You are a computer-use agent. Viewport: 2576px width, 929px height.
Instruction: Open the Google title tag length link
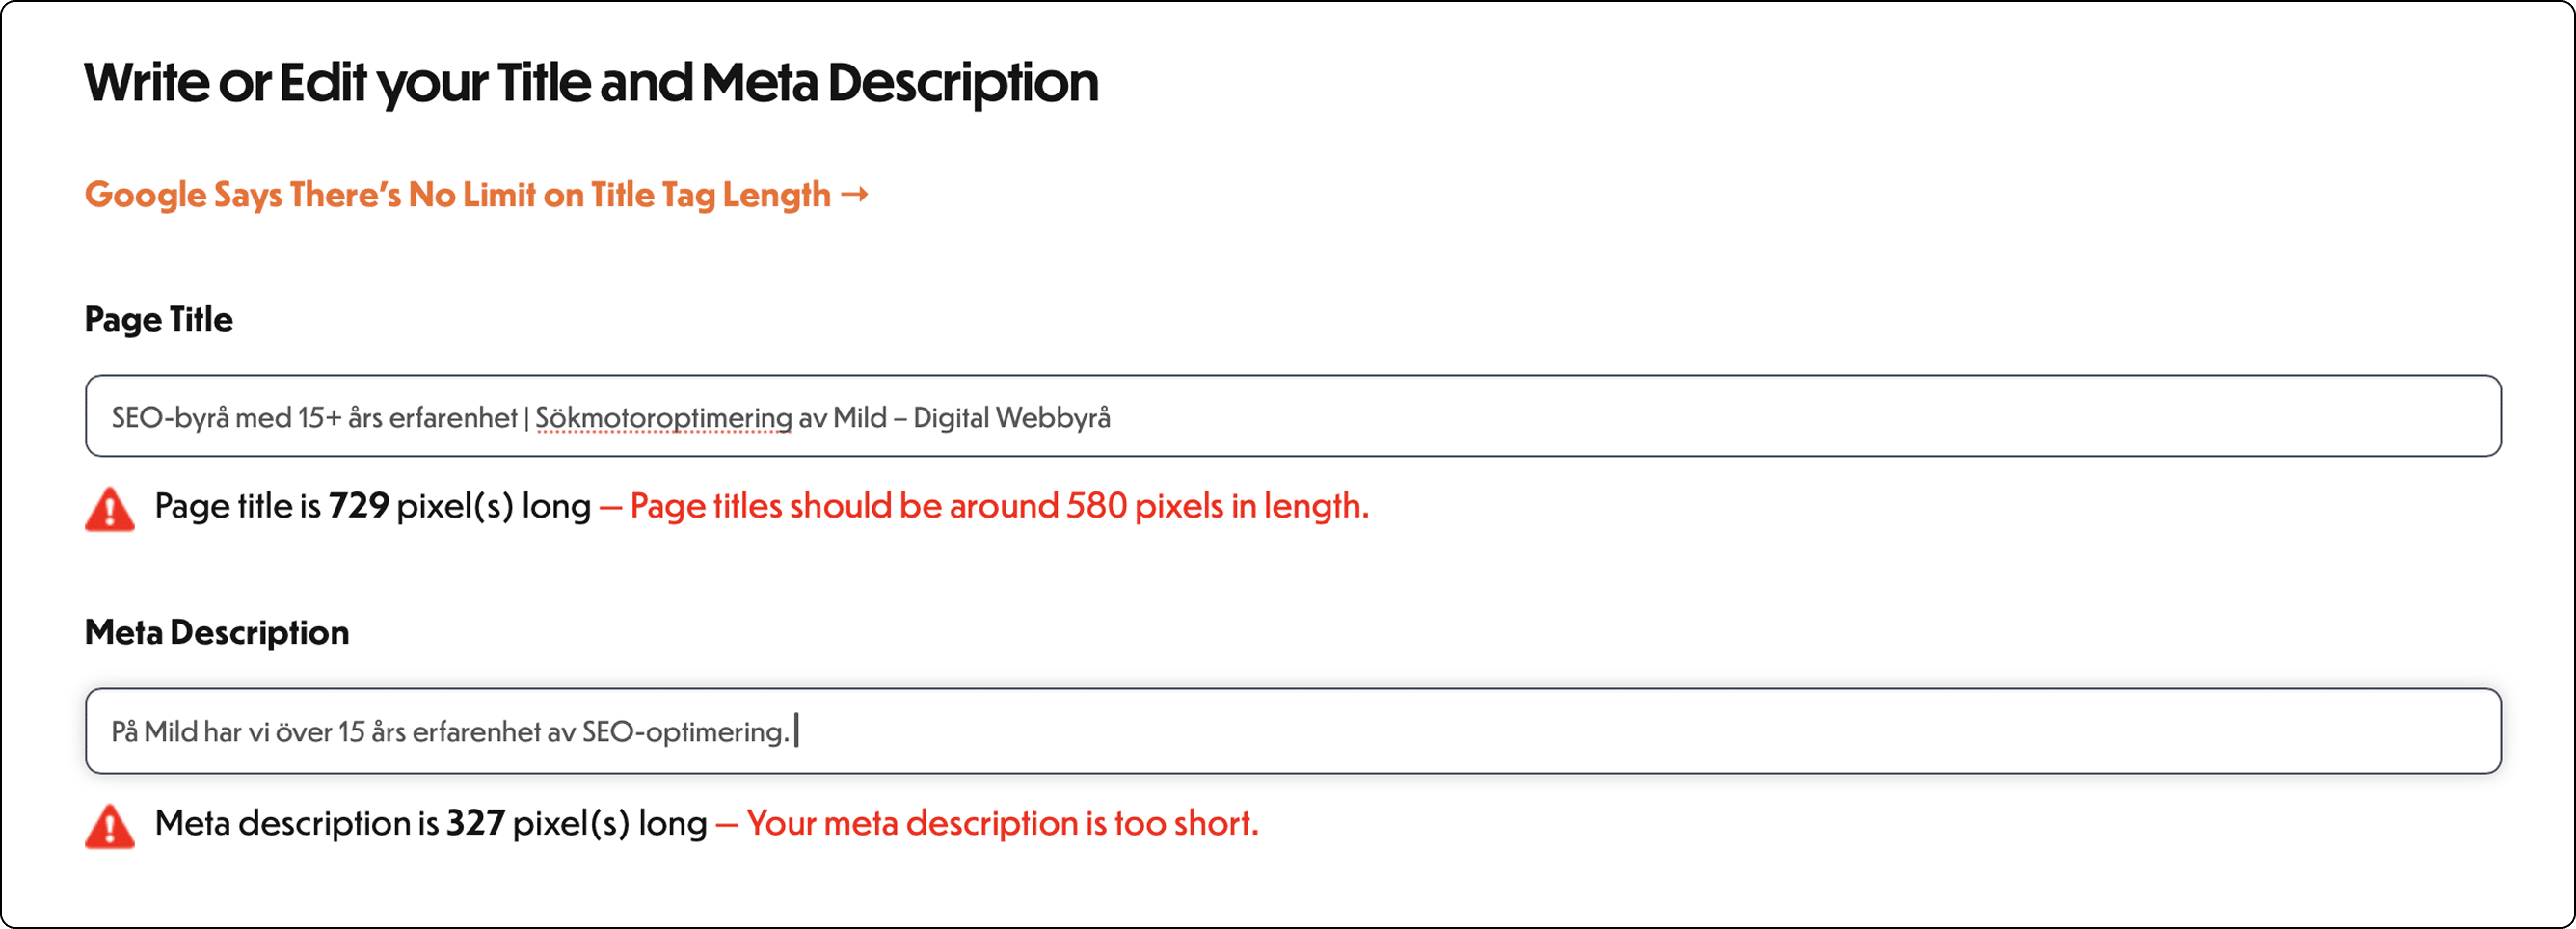pyautogui.click(x=457, y=194)
